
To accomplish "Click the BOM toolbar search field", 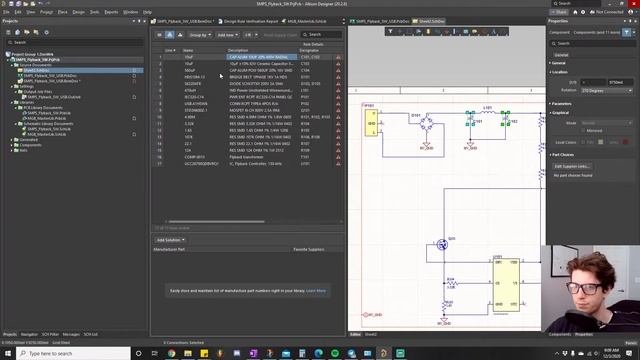I will pyautogui.click(x=321, y=35).
